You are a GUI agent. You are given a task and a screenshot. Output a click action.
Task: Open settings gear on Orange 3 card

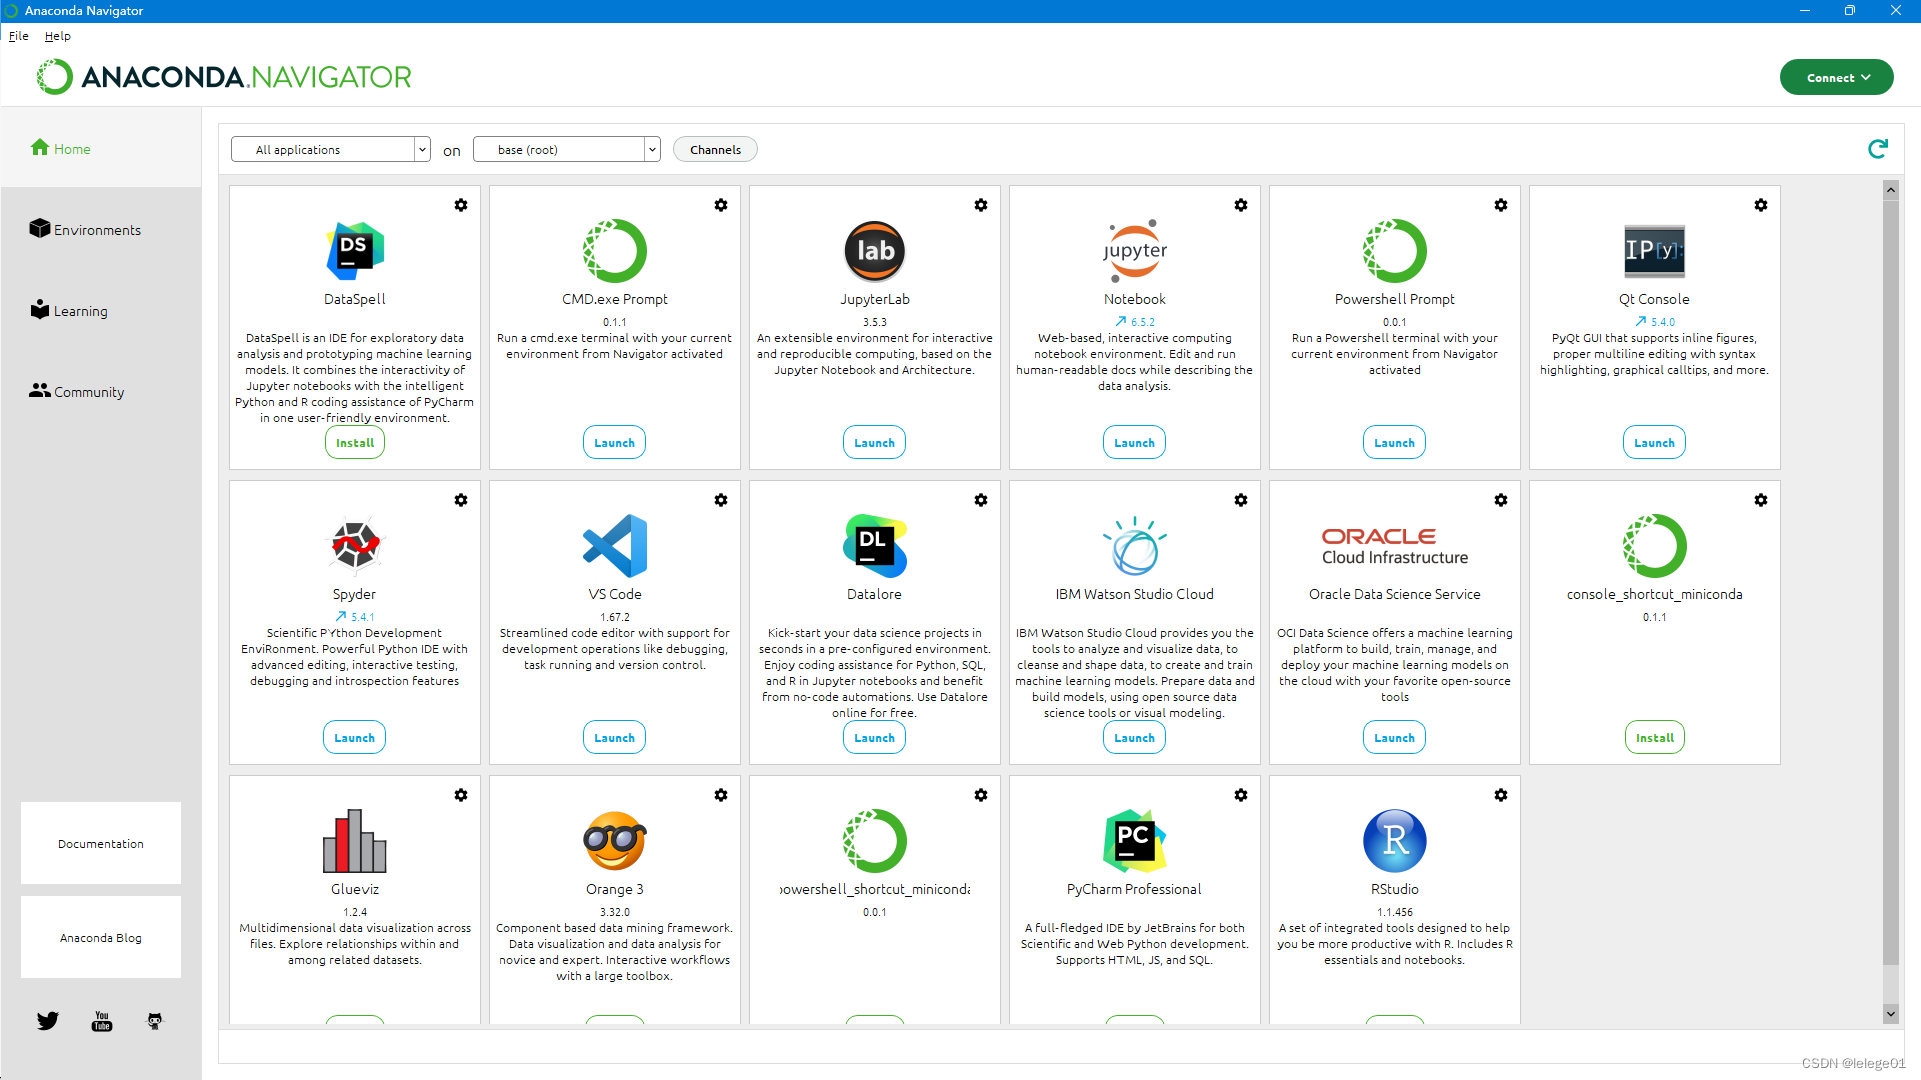[721, 795]
